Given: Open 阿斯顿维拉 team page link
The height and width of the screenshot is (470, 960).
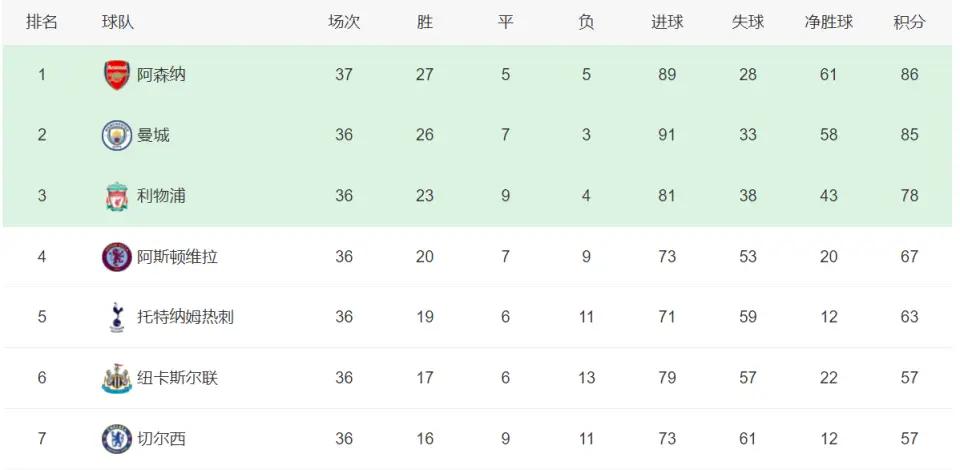Looking at the screenshot, I should pyautogui.click(x=177, y=256).
